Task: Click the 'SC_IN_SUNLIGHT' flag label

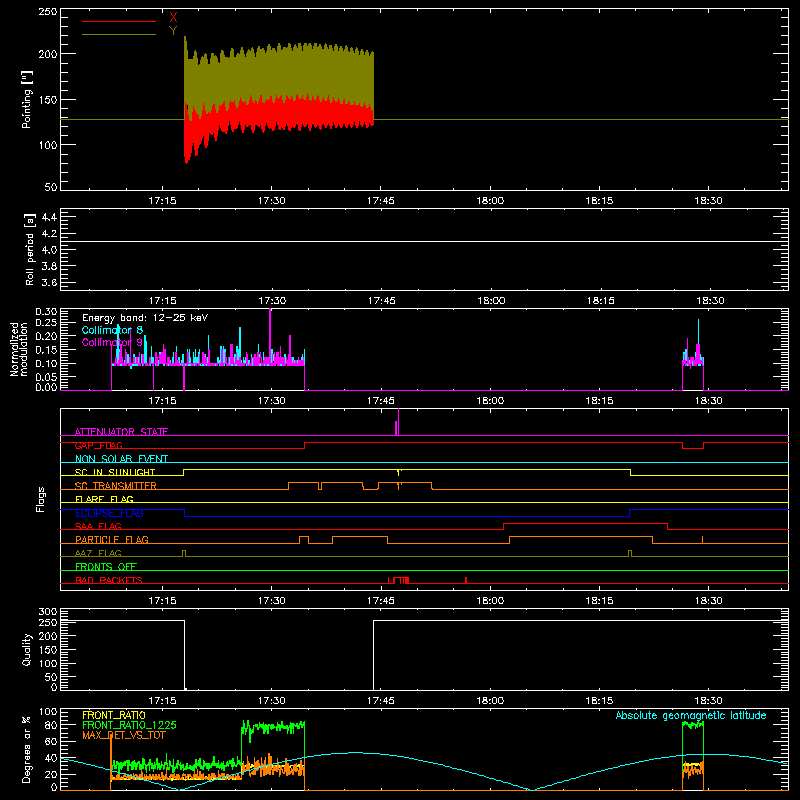Action: (115, 472)
